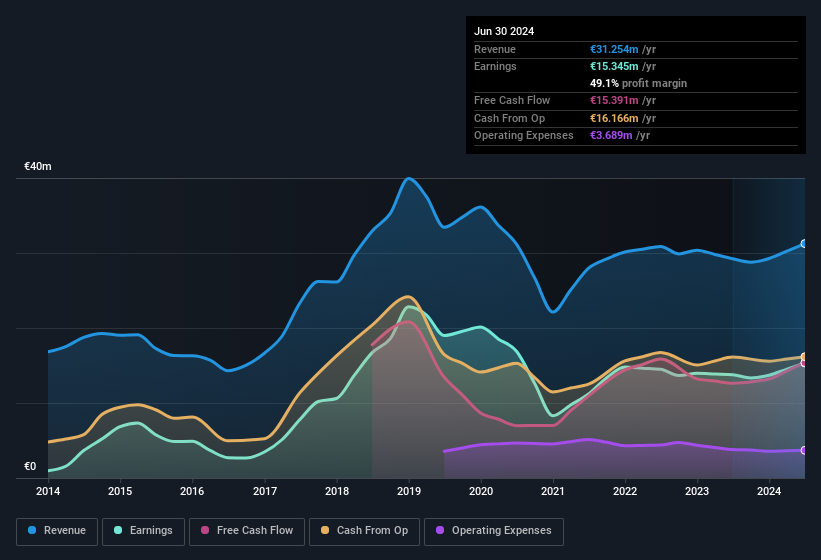
Task: Toggle the Operating Expenses legend button
Action: (x=494, y=531)
